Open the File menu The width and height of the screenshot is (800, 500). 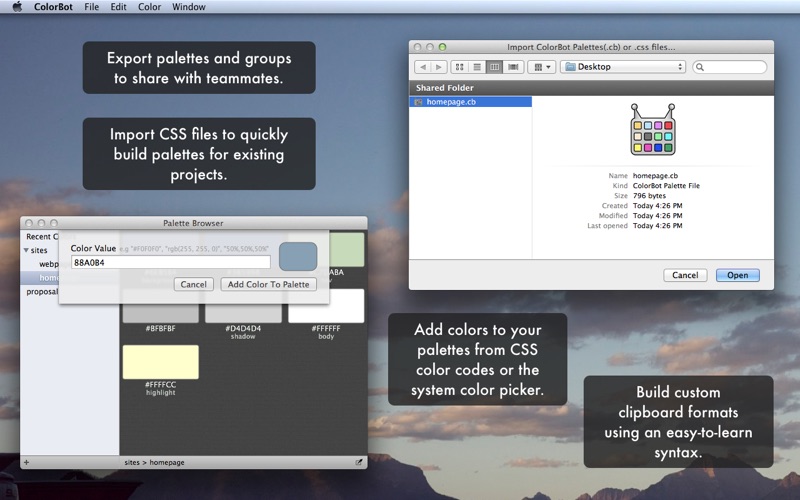pyautogui.click(x=91, y=7)
